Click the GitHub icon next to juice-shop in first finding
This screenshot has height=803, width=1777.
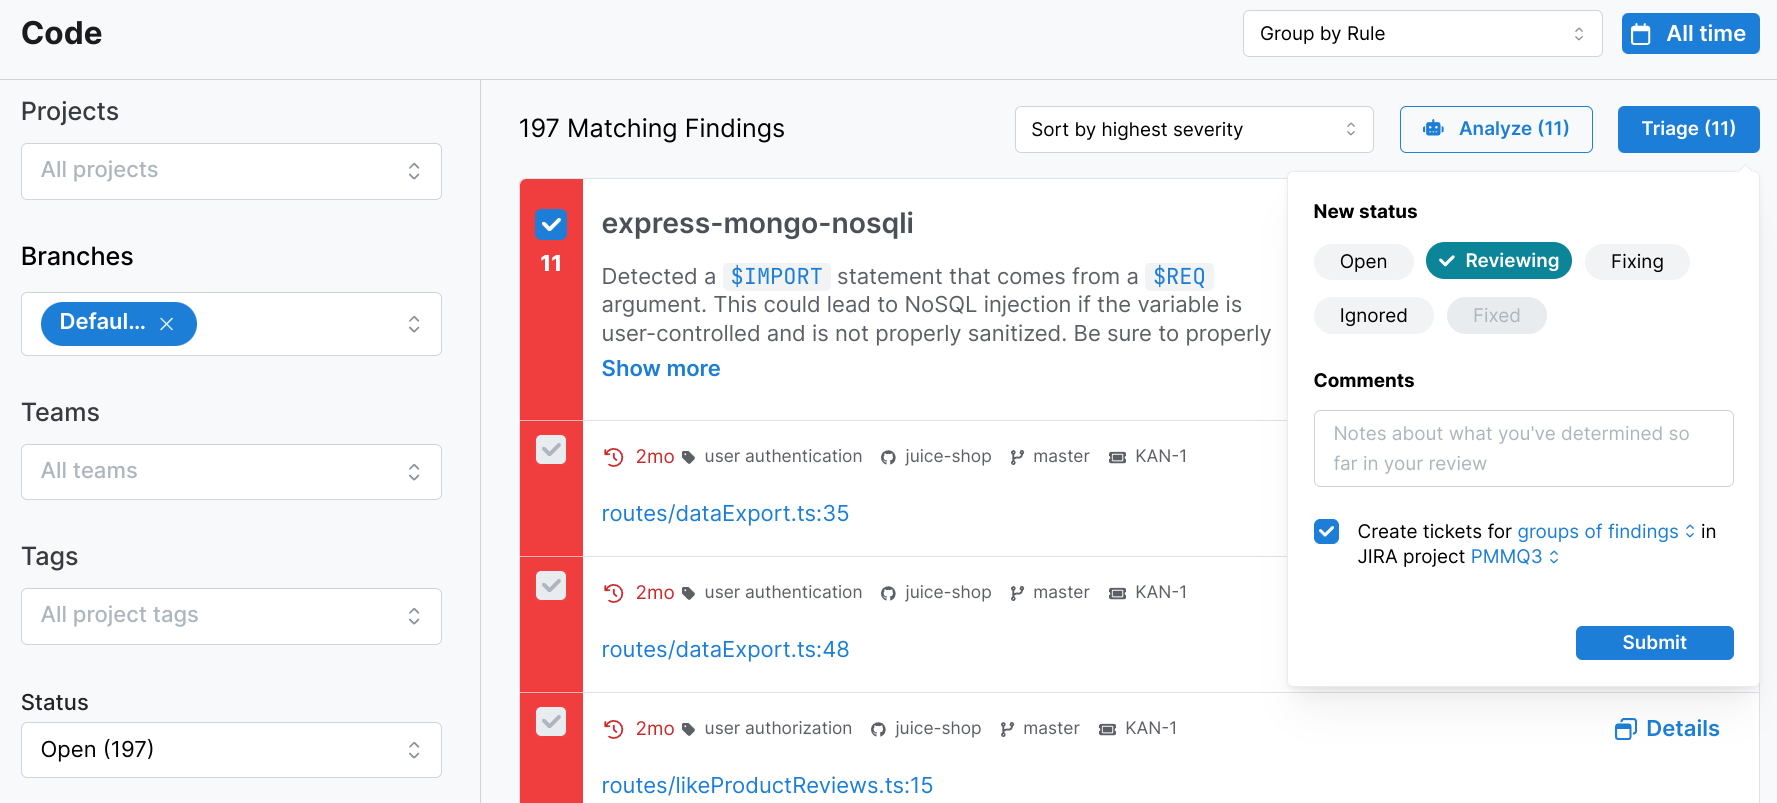[x=888, y=457]
